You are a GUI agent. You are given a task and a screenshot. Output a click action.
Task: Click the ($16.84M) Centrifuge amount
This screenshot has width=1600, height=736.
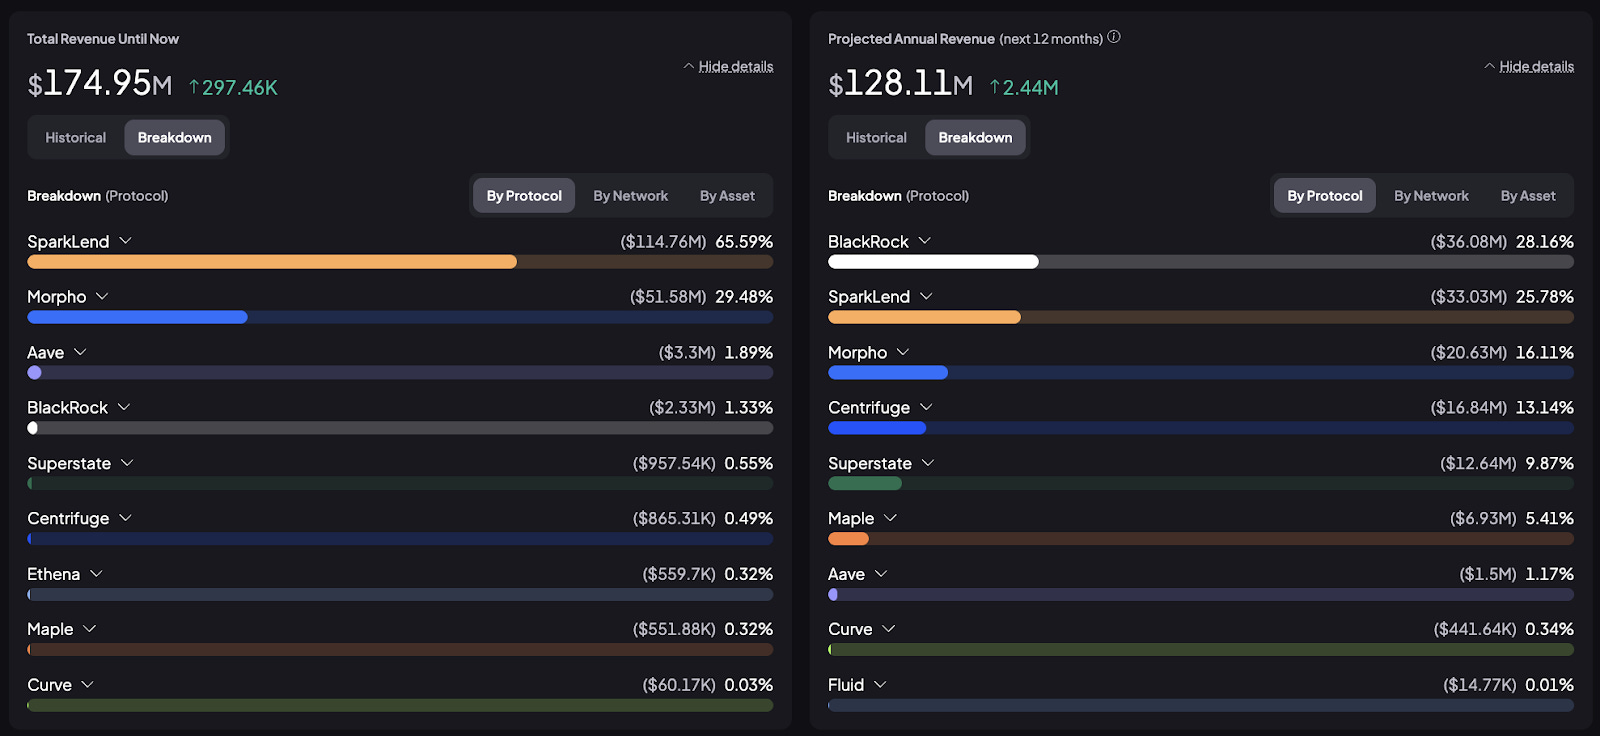coord(1469,408)
